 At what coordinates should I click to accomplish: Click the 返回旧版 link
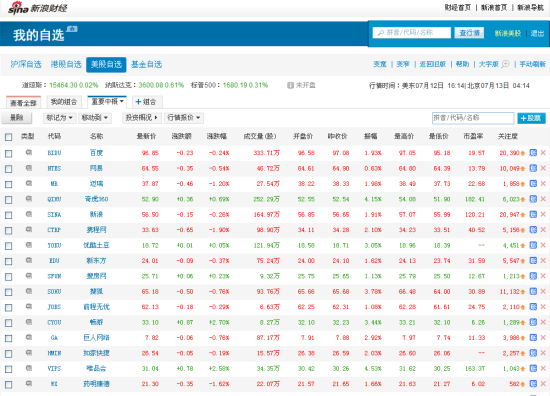tap(432, 64)
